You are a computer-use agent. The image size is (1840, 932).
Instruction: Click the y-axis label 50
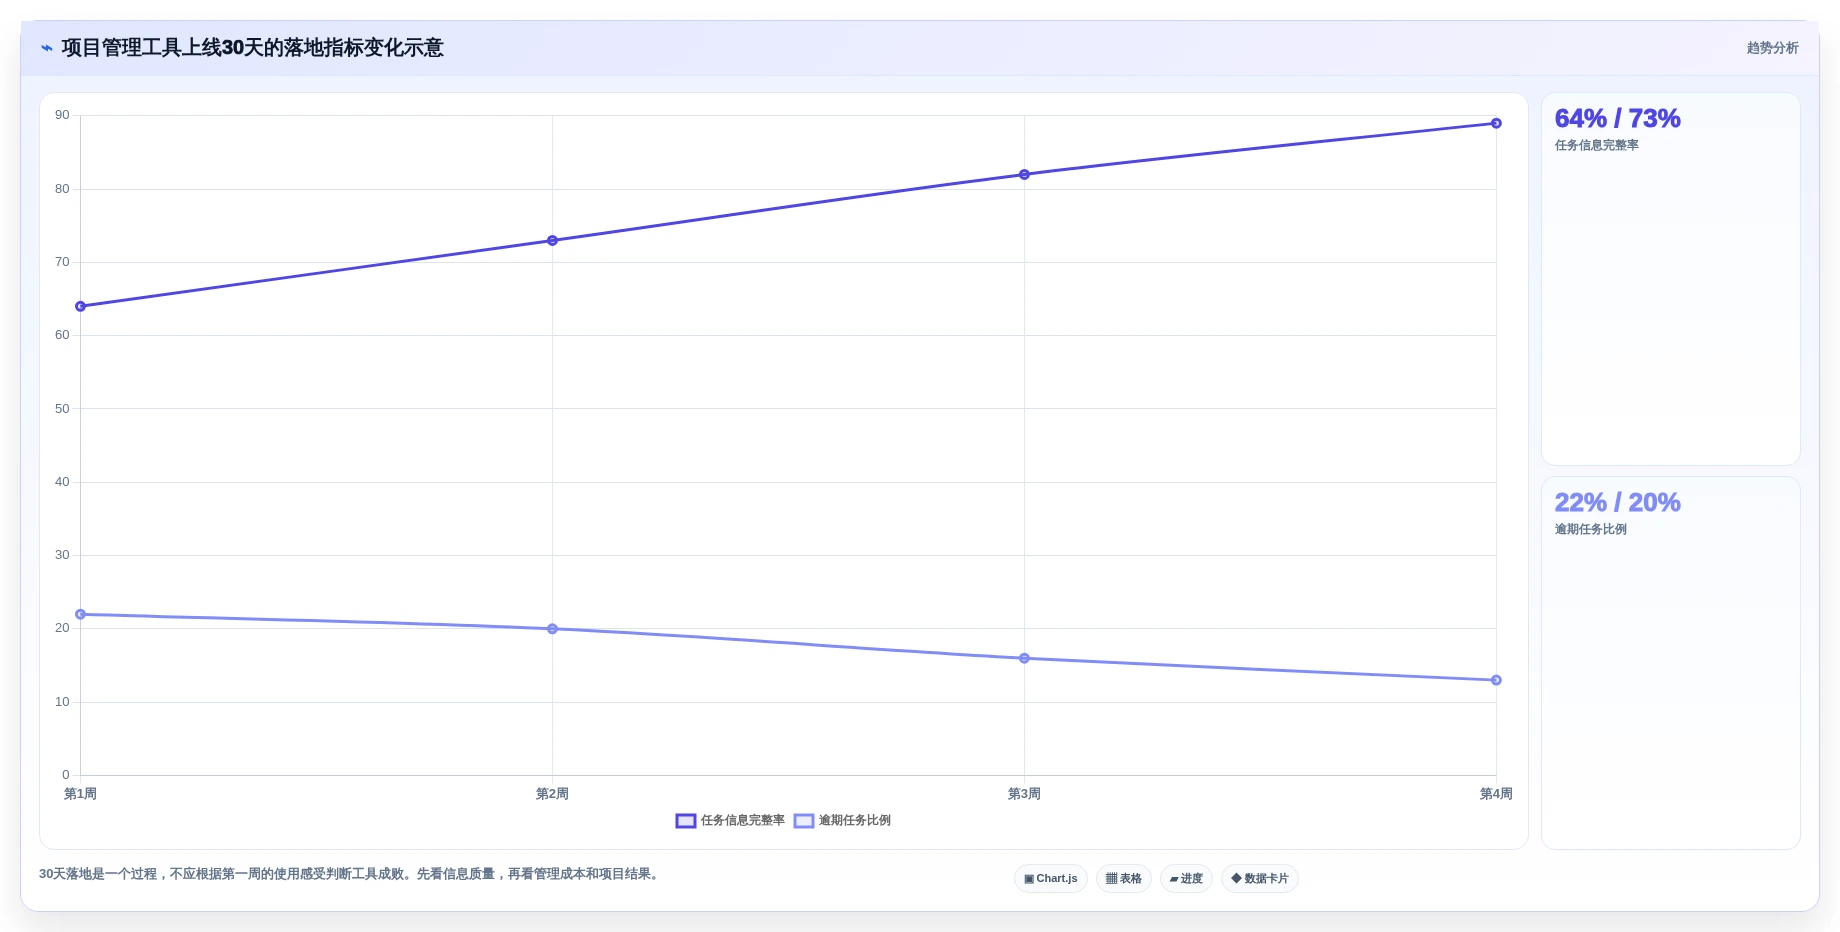click(62, 409)
